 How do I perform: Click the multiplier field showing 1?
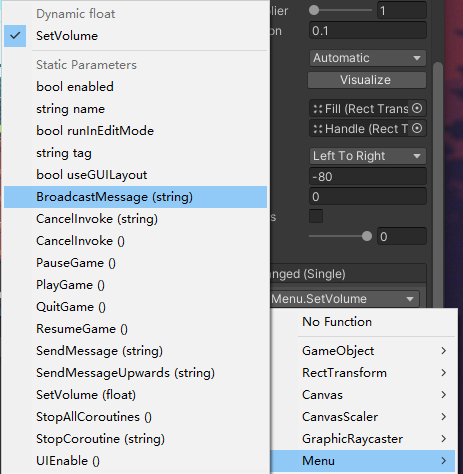[x=402, y=10]
